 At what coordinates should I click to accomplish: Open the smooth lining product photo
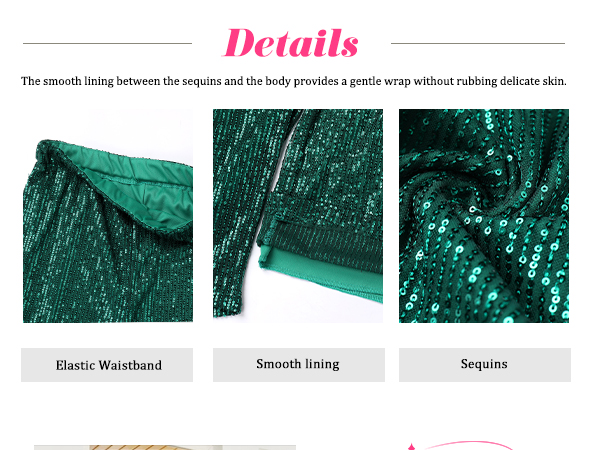[298, 216]
